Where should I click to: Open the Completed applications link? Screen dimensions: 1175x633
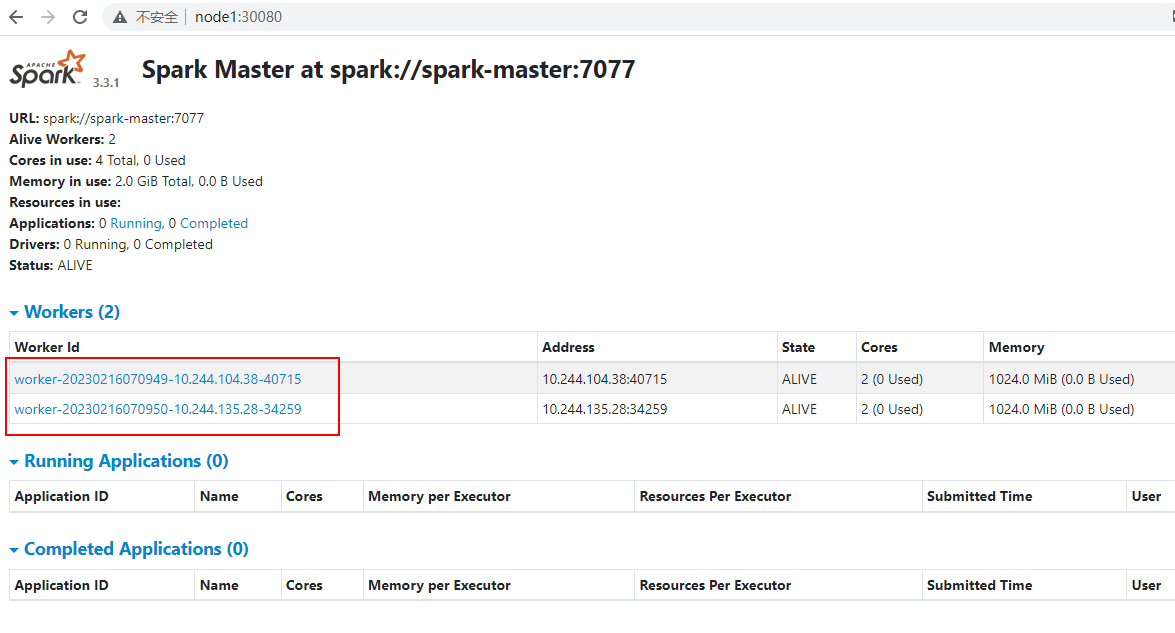click(214, 223)
